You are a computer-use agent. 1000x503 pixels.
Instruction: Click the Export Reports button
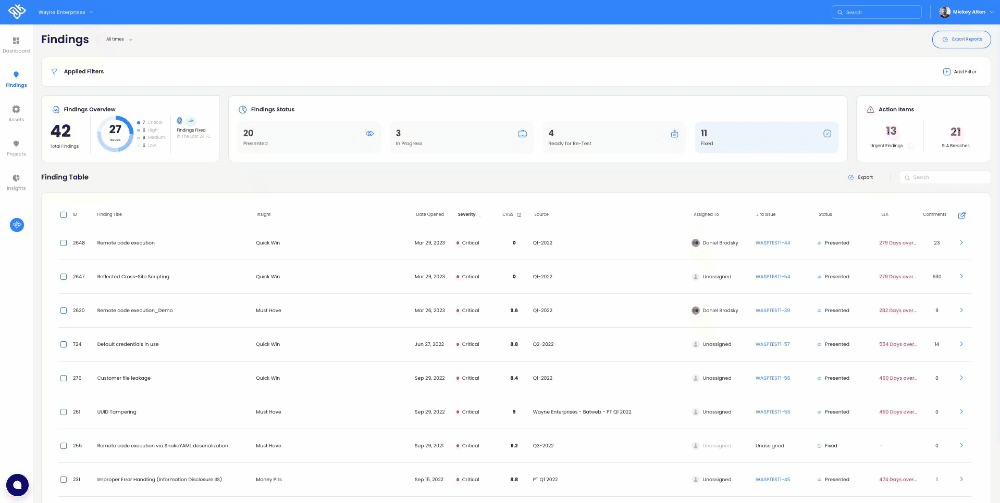pyautogui.click(x=962, y=40)
